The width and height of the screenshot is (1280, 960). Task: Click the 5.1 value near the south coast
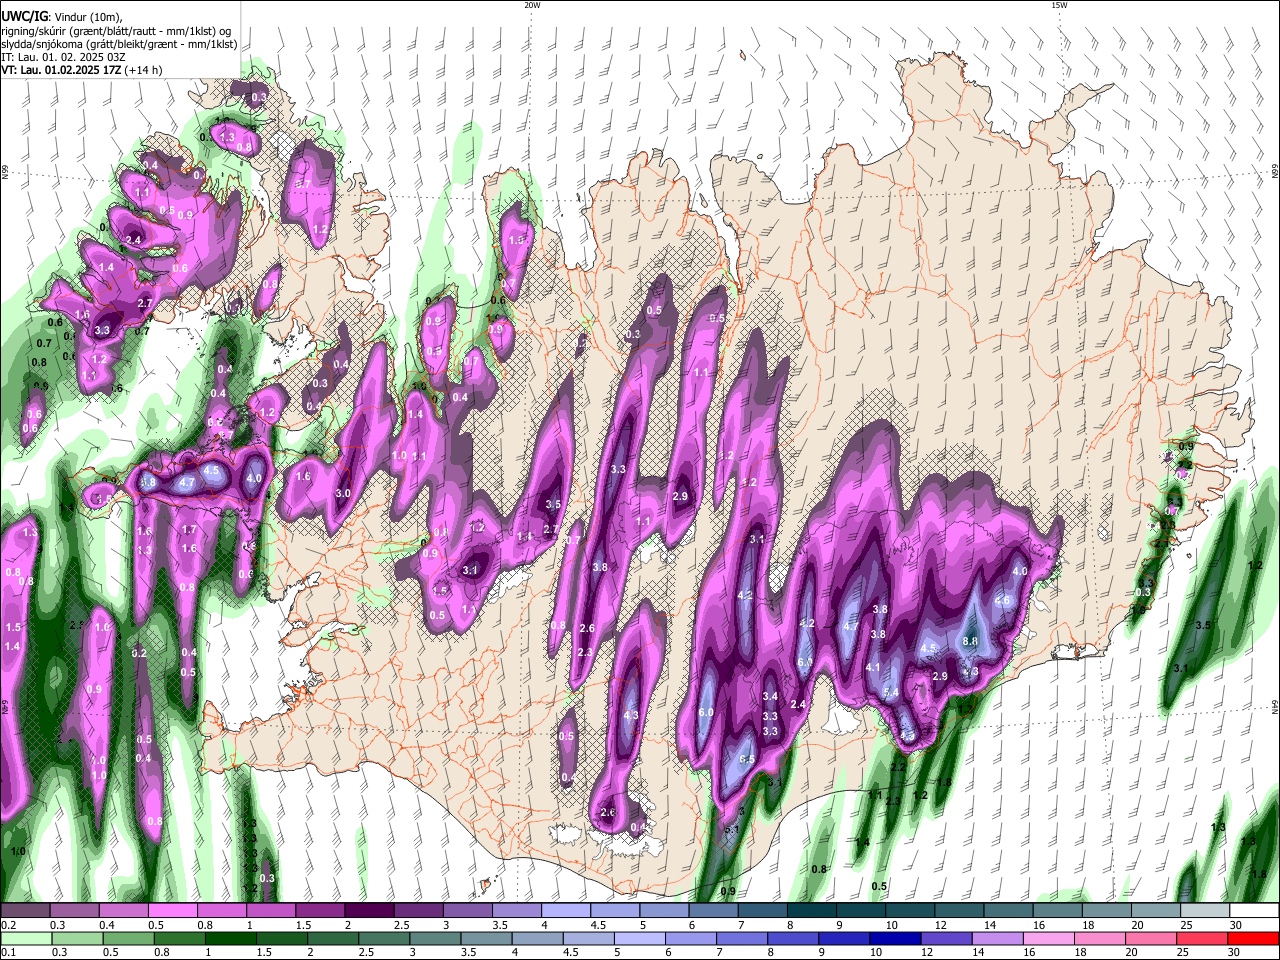pos(731,829)
